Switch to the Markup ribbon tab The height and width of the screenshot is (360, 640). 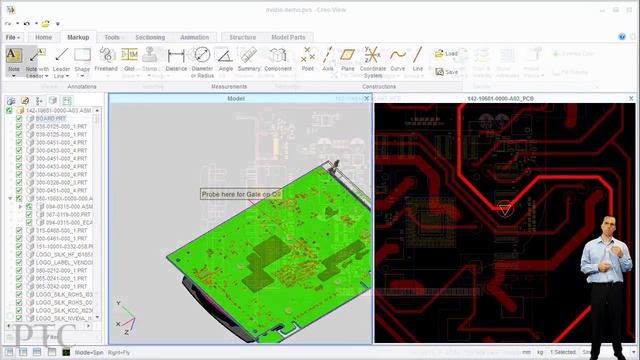tap(78, 37)
